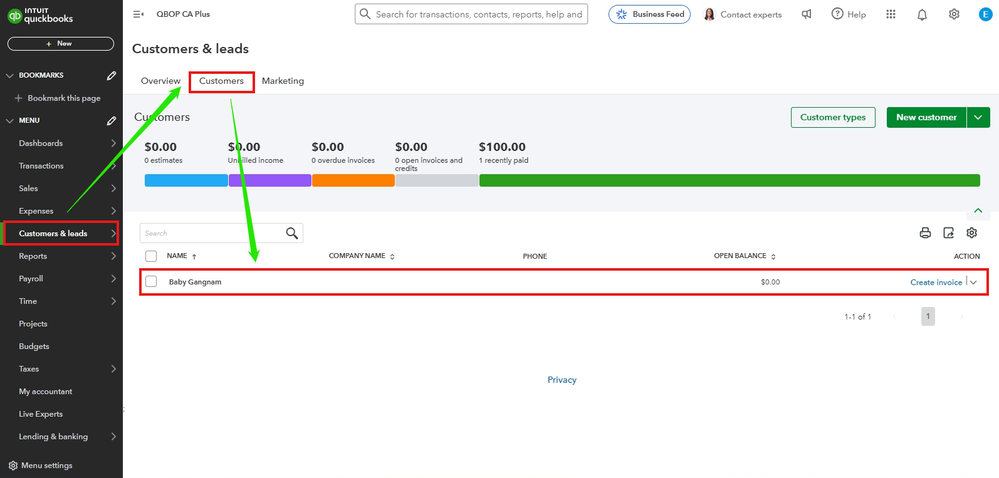The width and height of the screenshot is (999, 478).
Task: Collapse the Menu section
Action: point(9,120)
